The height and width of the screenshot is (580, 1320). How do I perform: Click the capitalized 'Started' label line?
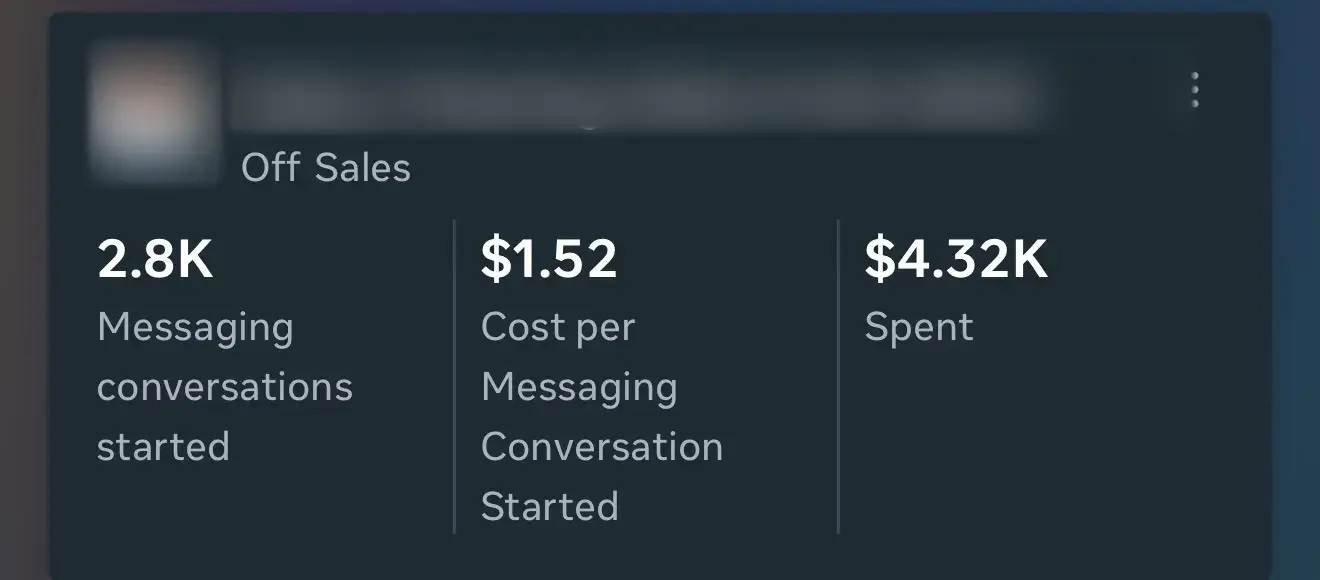(x=550, y=506)
